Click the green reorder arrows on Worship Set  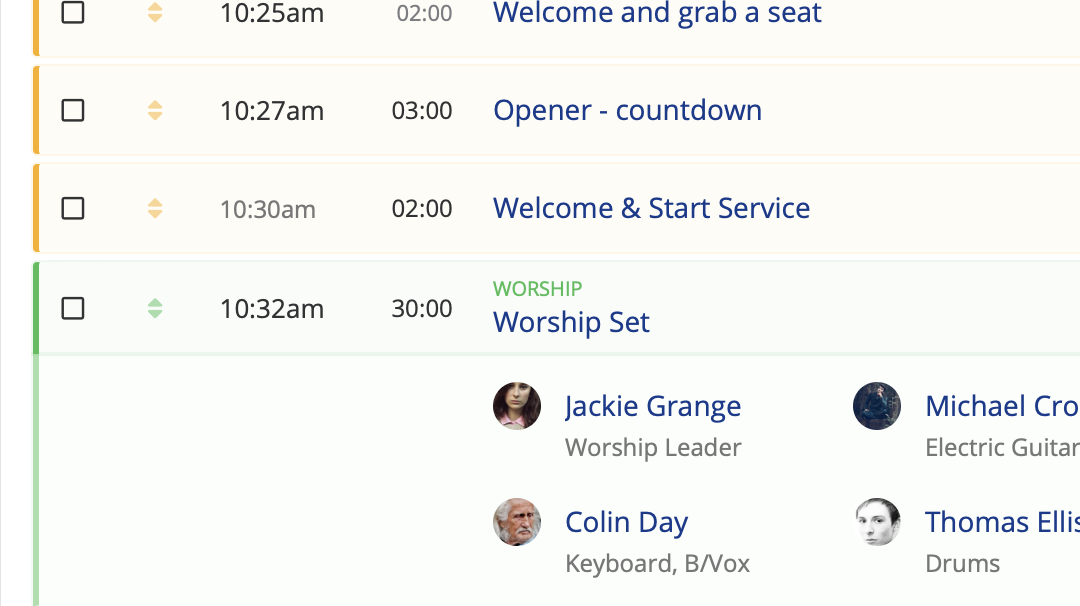point(155,308)
